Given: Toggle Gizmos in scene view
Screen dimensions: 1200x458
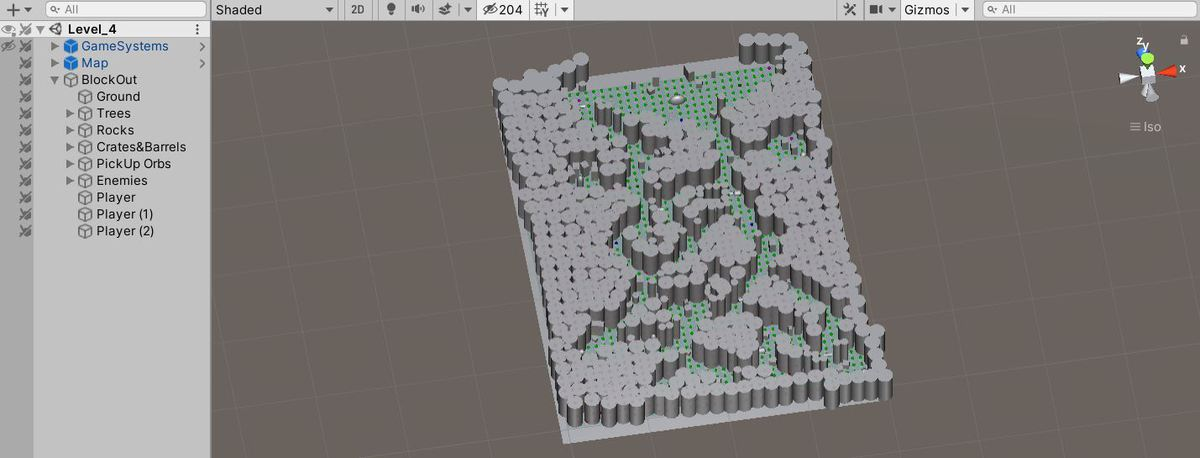Looking at the screenshot, I should (x=926, y=9).
